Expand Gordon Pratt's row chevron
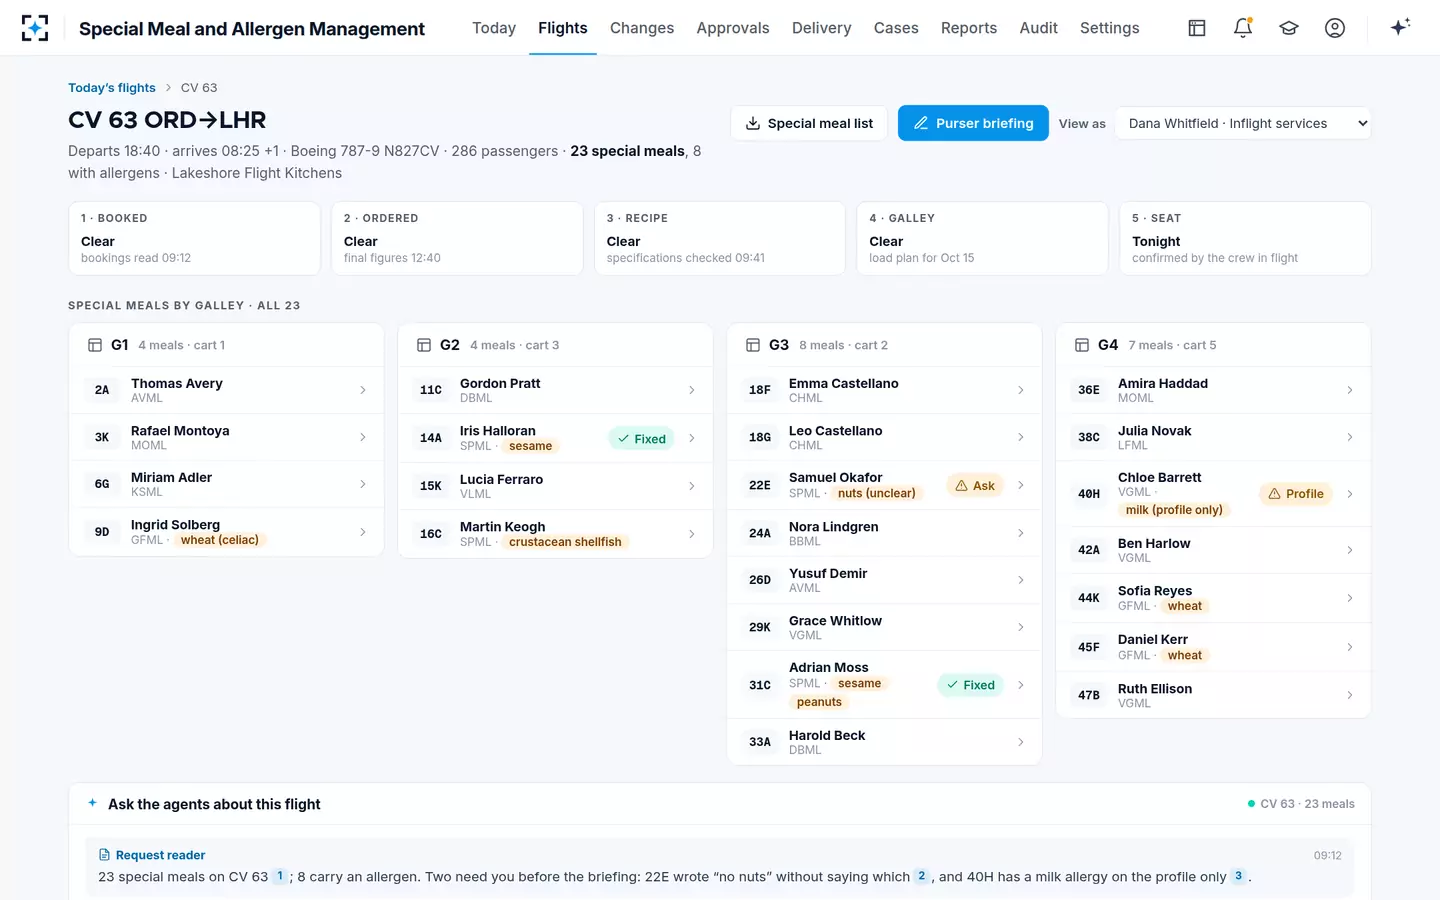The height and width of the screenshot is (900, 1440). click(692, 390)
